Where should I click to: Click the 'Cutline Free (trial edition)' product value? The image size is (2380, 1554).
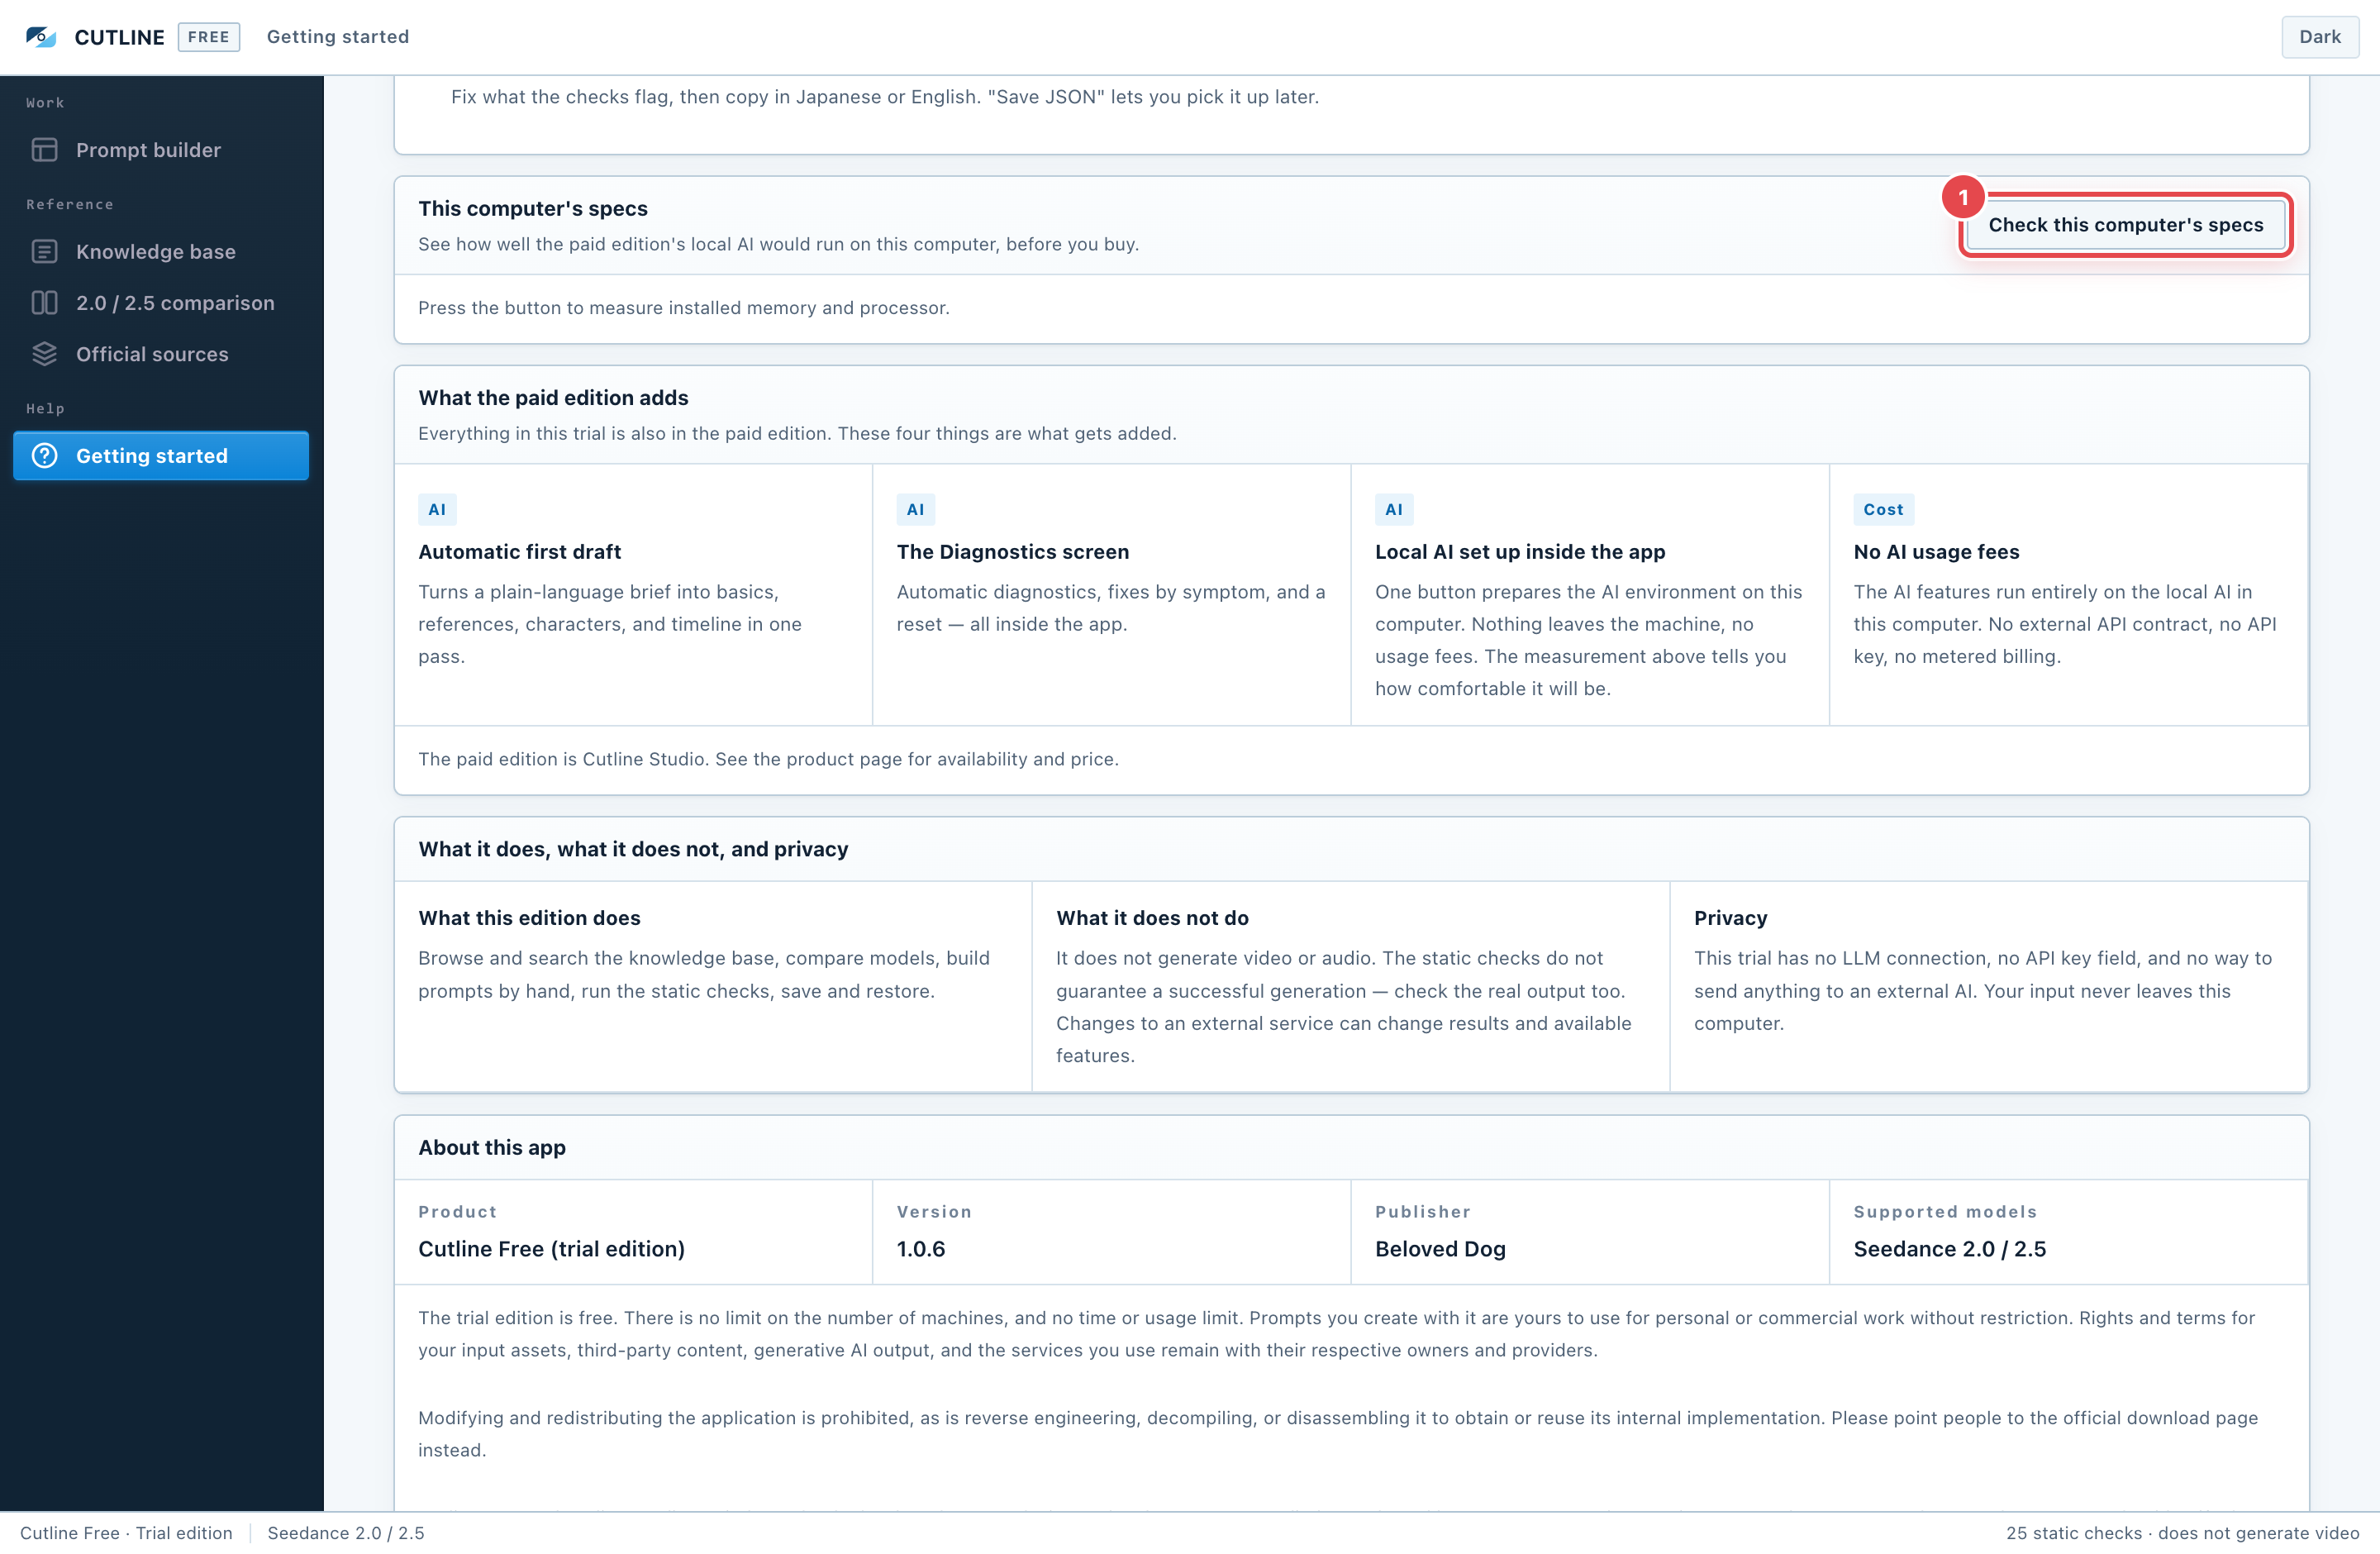[551, 1249]
